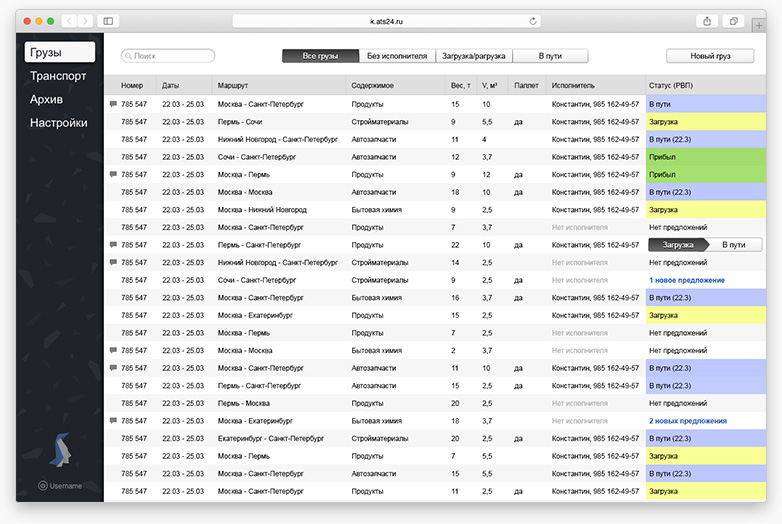Open the 2 новых предложения link
This screenshot has height=524, width=782.
click(688, 421)
